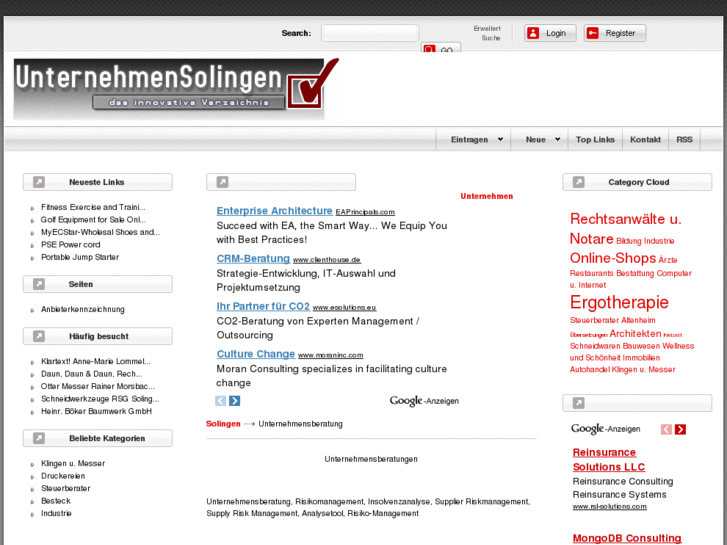Open the Enterprise Architecture ad link
This screenshot has height=545, width=727.
click(x=274, y=211)
